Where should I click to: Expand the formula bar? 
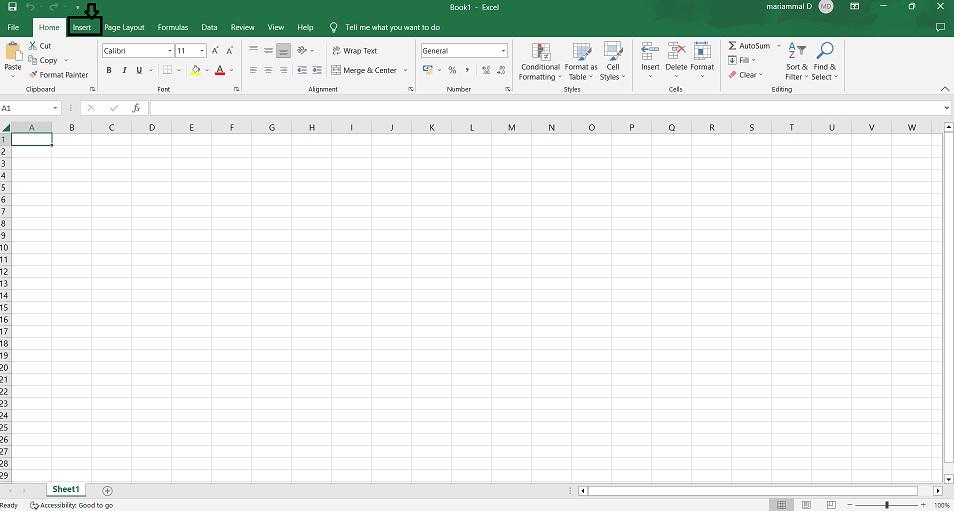[947, 108]
